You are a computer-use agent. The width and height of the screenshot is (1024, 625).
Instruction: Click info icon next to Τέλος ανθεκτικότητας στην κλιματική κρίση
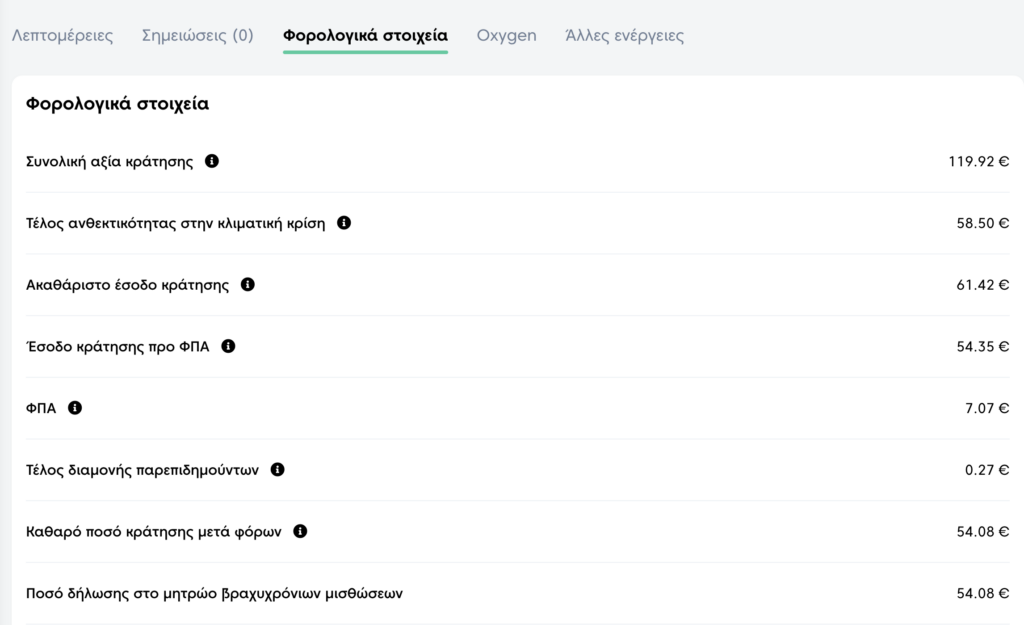[x=344, y=223]
